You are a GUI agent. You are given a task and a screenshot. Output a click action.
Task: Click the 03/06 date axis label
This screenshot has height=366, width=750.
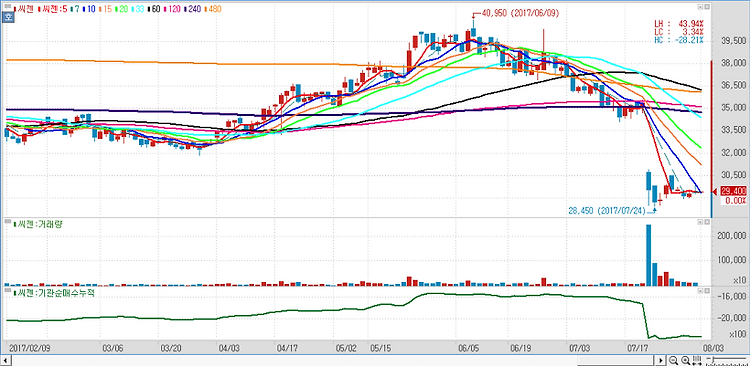coord(112,348)
